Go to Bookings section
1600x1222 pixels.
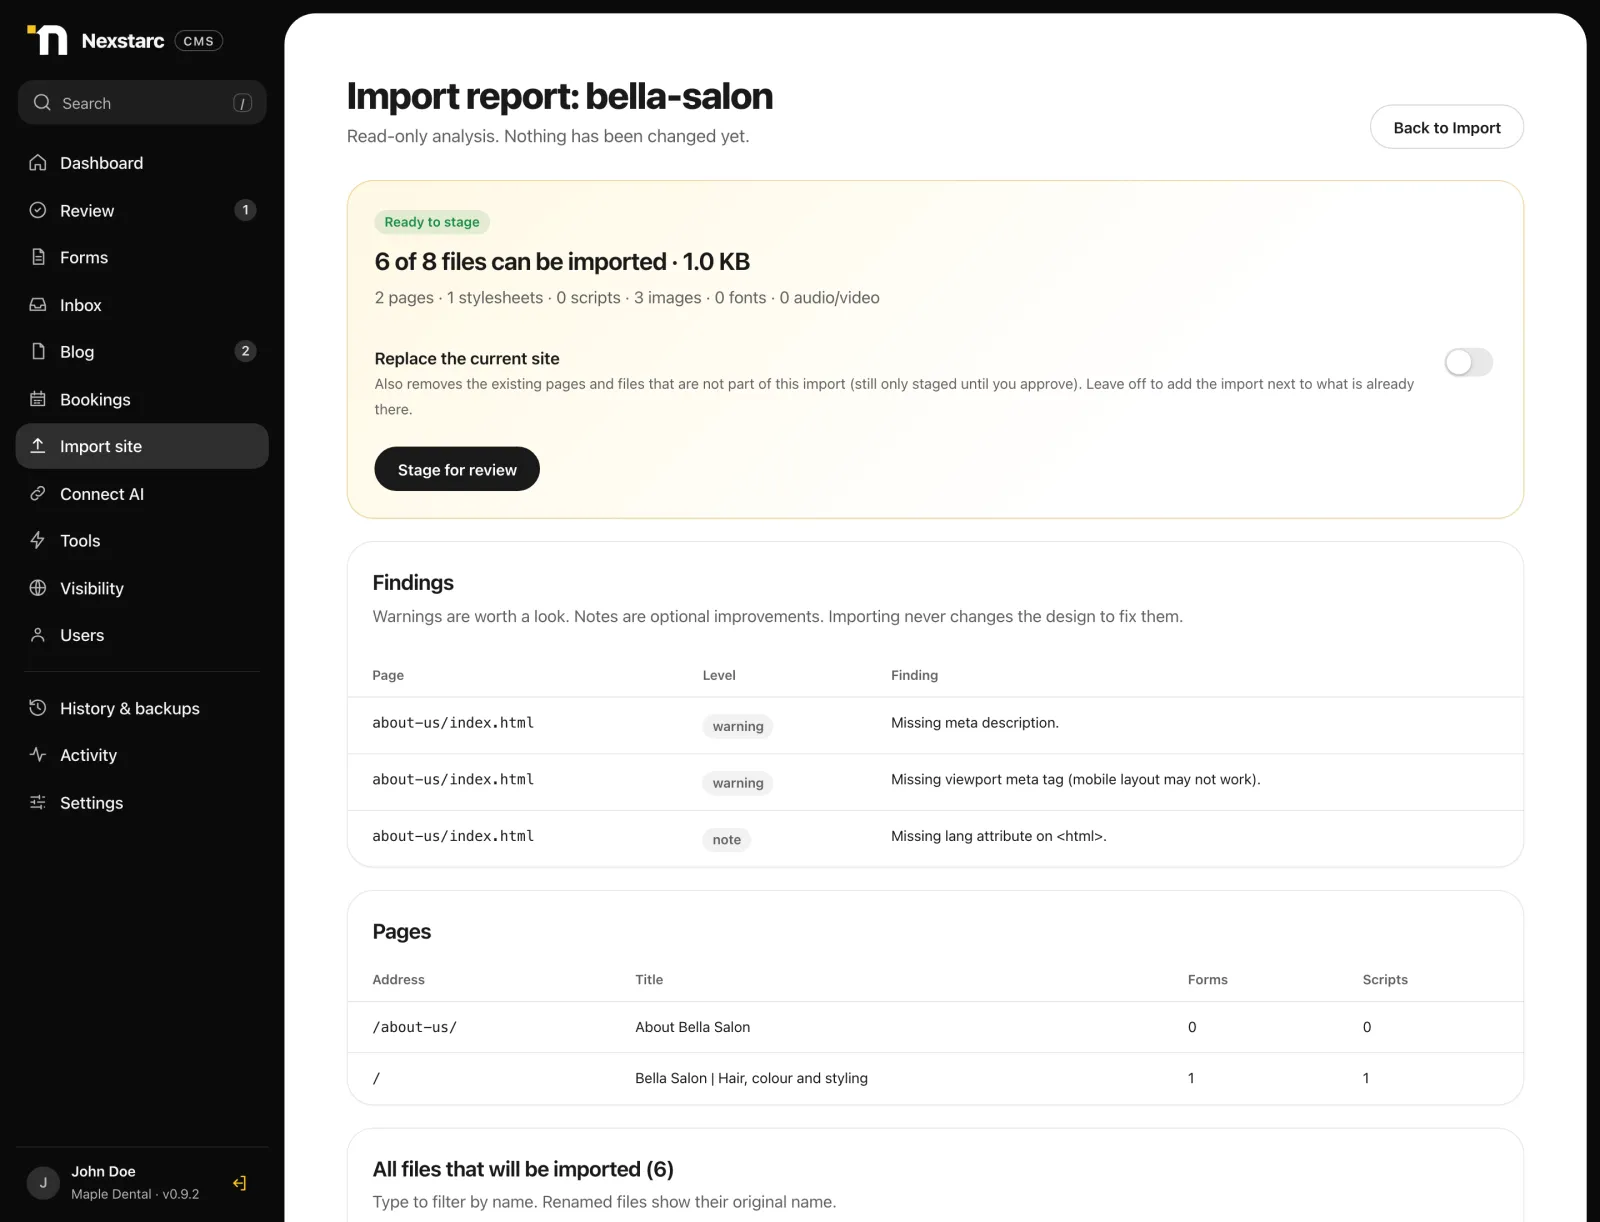point(142,399)
